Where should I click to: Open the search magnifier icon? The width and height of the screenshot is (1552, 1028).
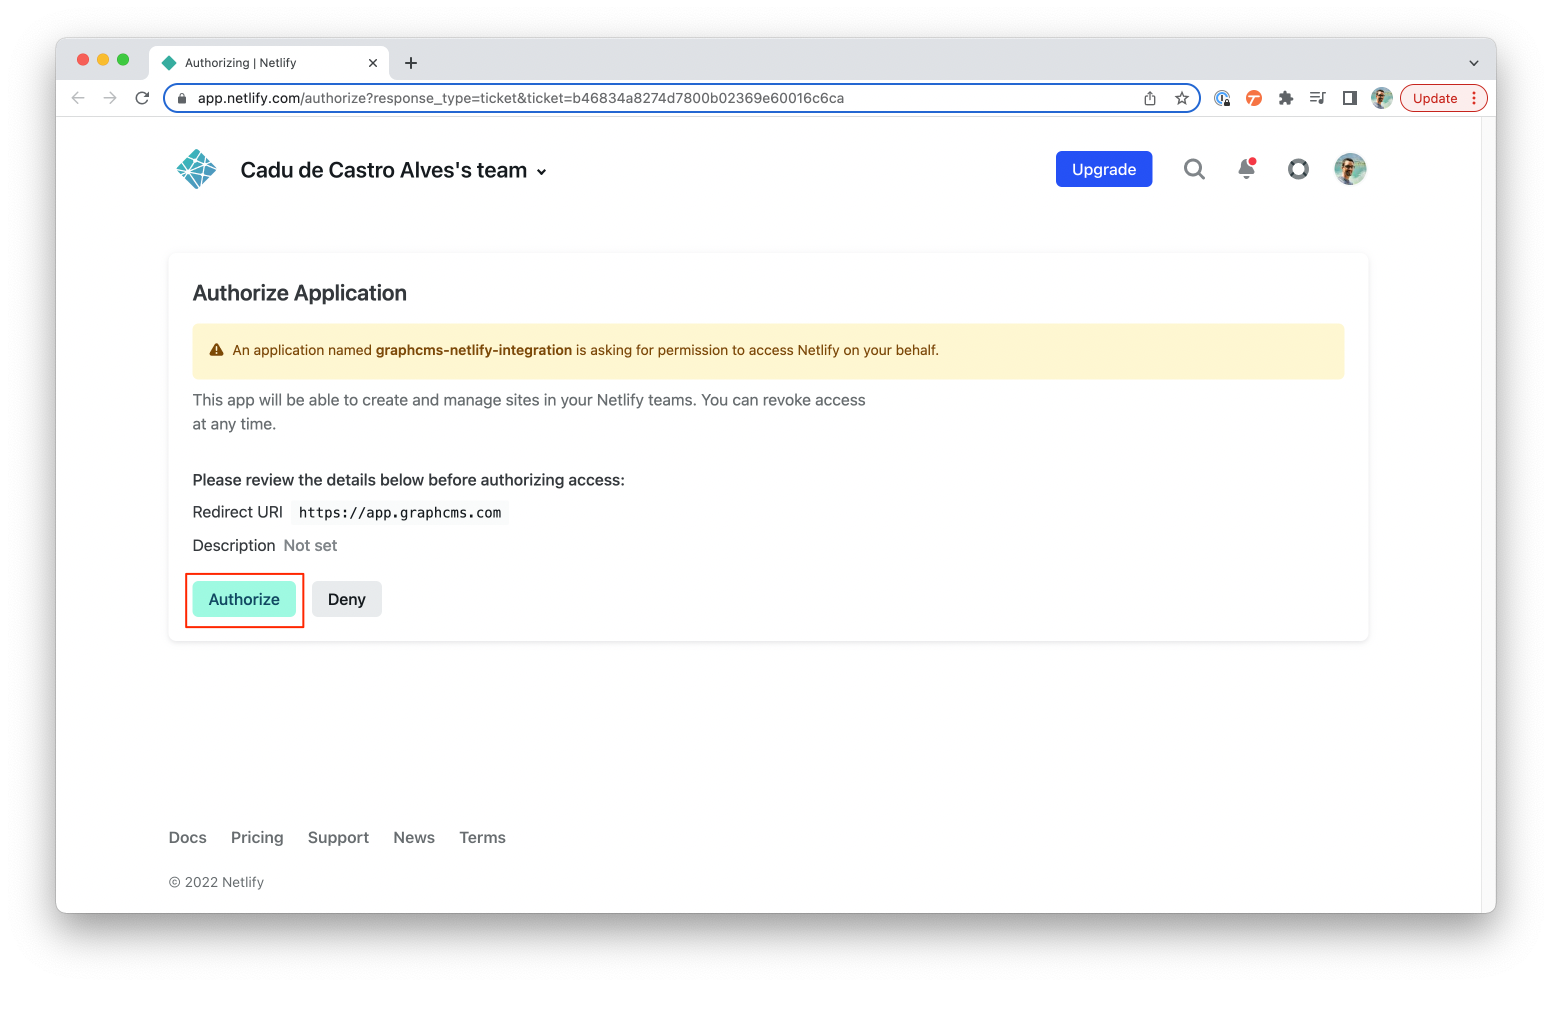[x=1194, y=169]
